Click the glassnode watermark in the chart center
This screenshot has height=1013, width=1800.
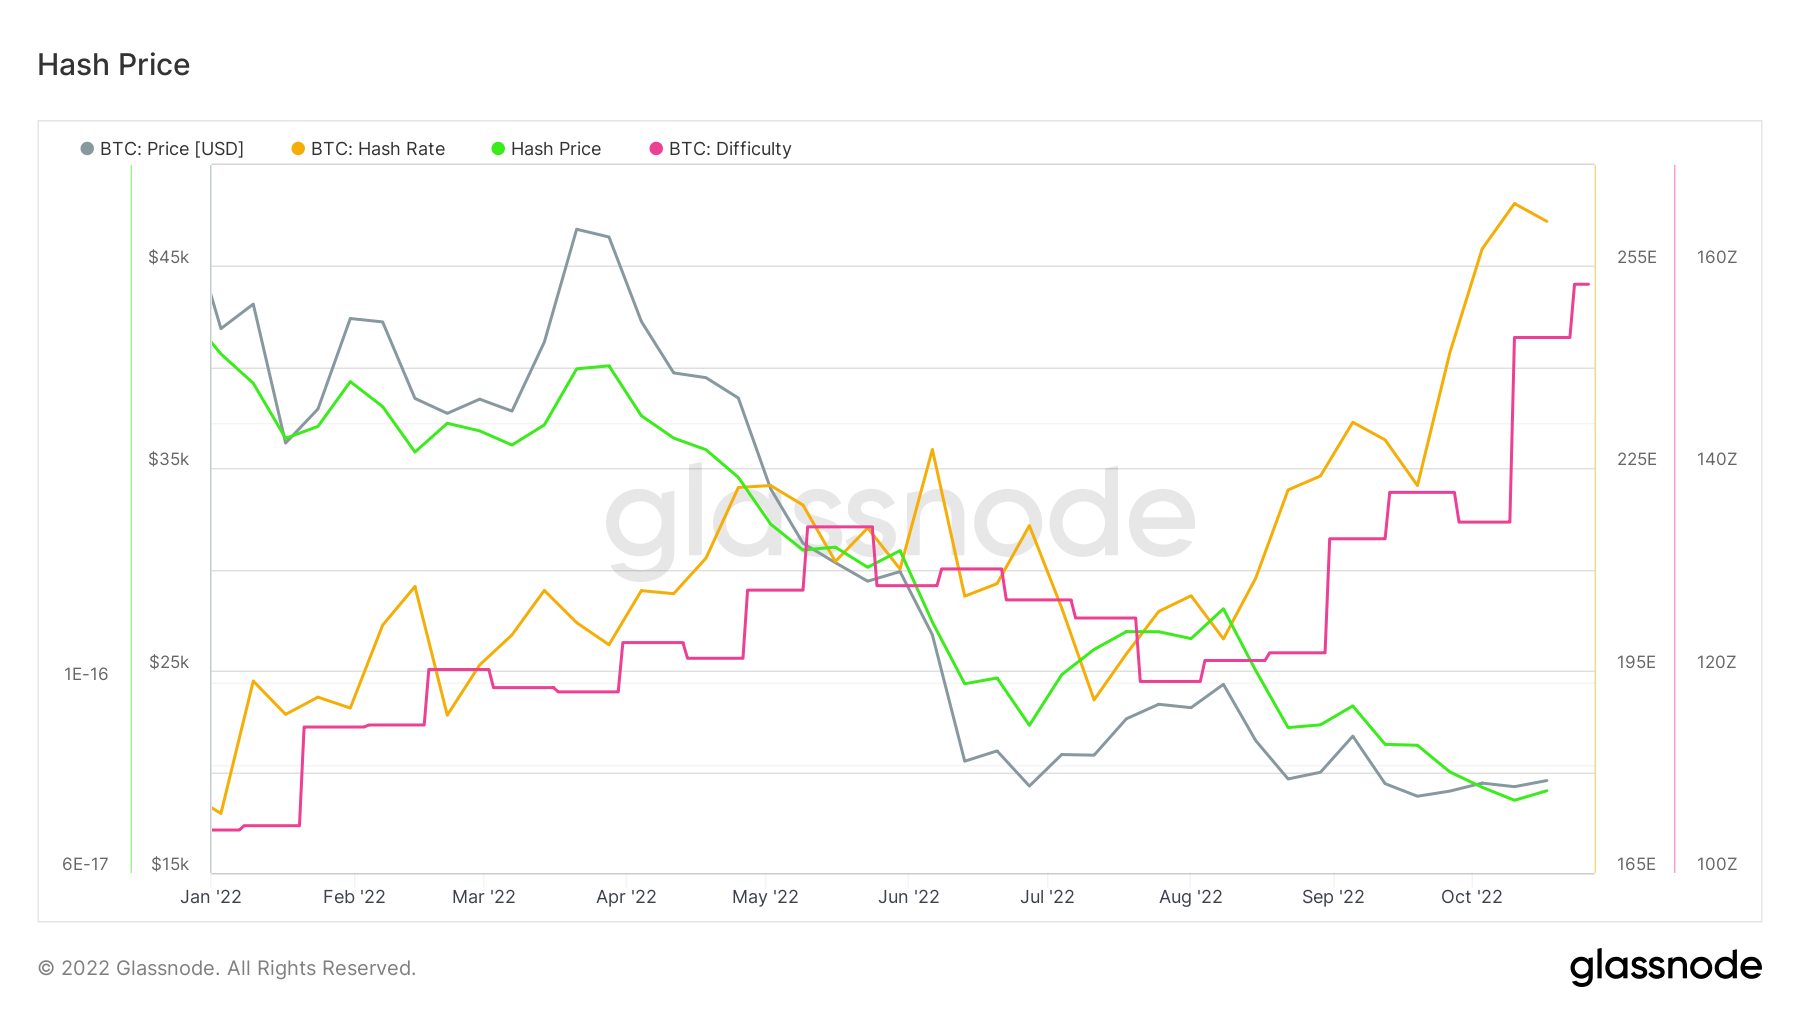click(900, 520)
